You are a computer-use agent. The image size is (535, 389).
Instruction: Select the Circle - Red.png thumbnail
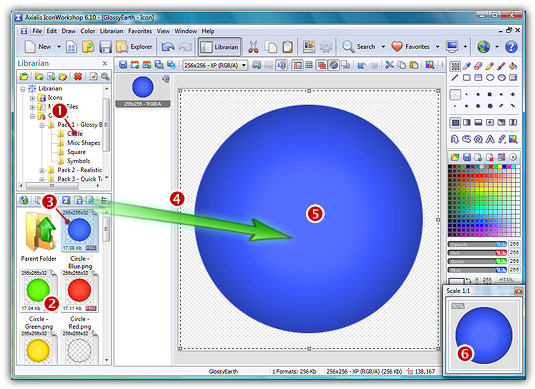click(x=79, y=291)
